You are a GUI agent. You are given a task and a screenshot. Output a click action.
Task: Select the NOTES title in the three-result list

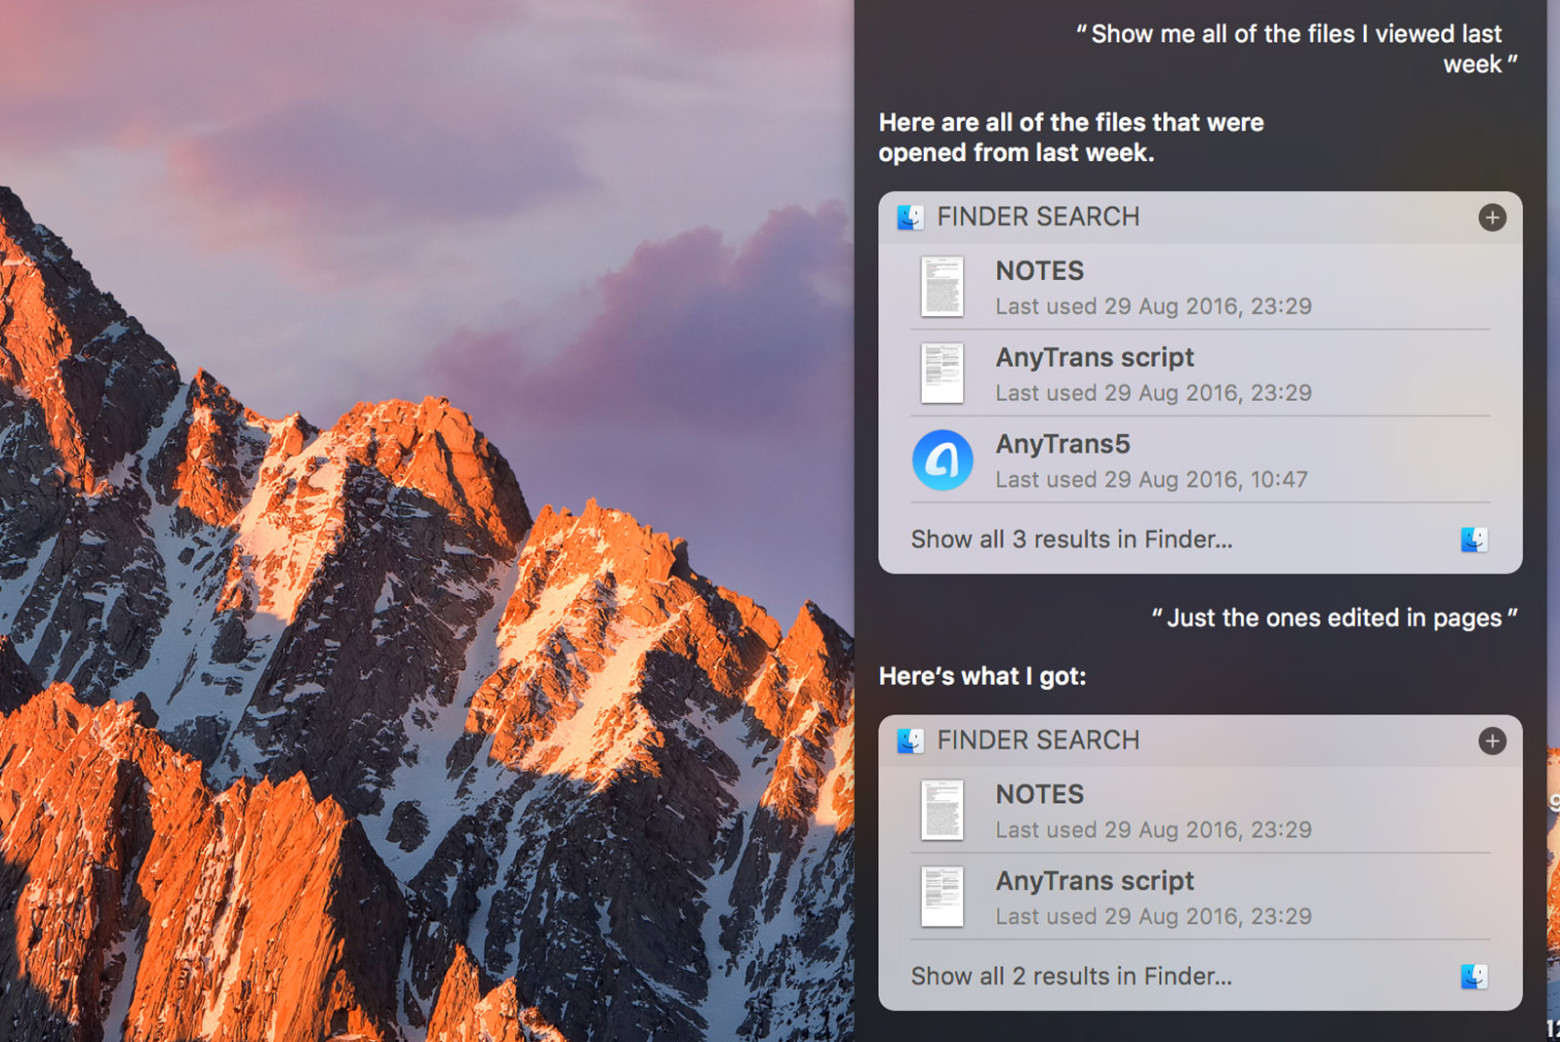pyautogui.click(x=1039, y=271)
